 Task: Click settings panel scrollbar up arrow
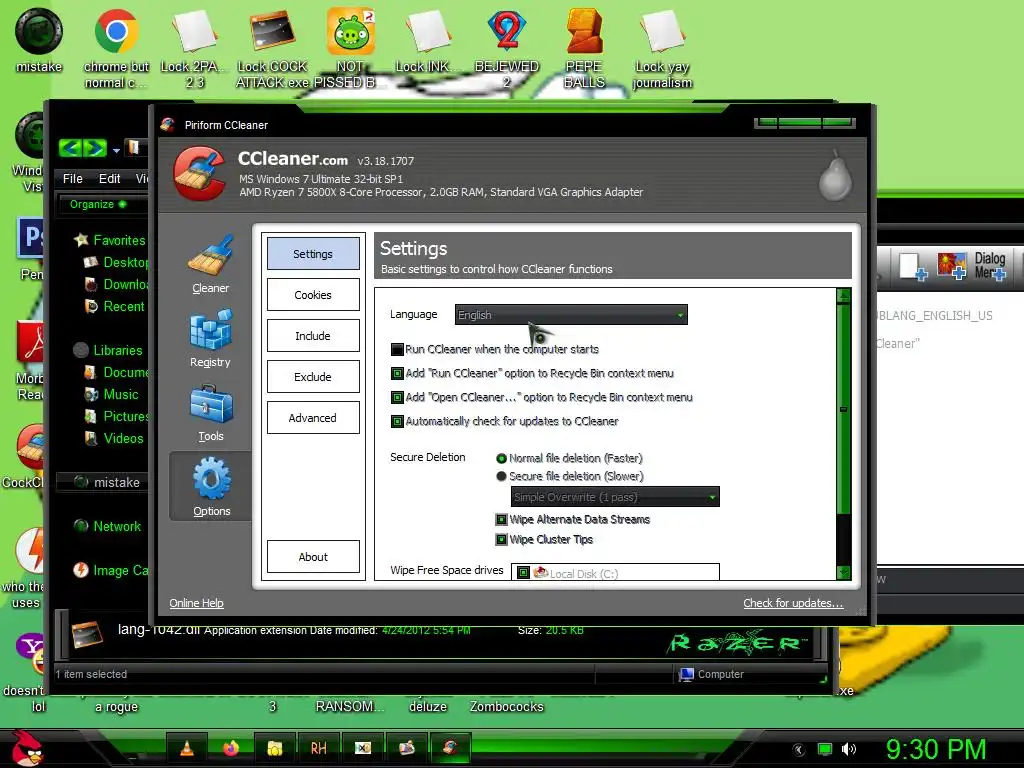[x=844, y=296]
